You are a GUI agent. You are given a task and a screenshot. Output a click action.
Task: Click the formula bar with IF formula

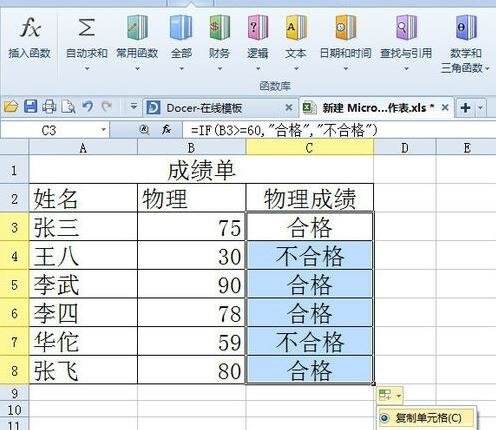[x=339, y=130]
